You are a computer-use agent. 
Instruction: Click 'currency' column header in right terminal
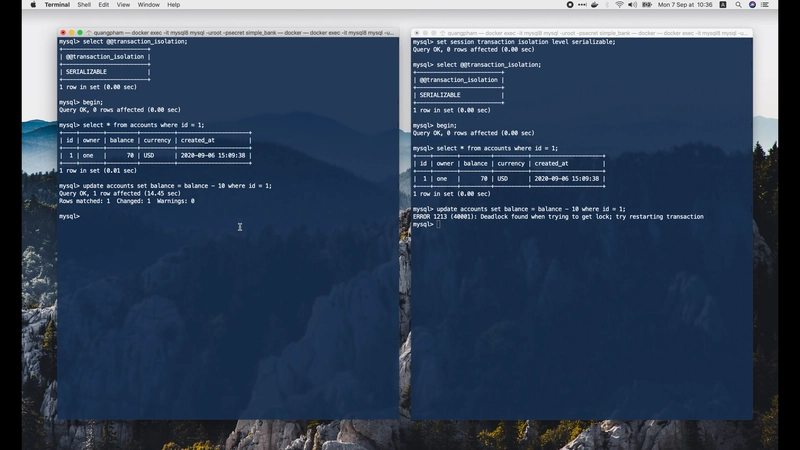pyautogui.click(x=511, y=164)
